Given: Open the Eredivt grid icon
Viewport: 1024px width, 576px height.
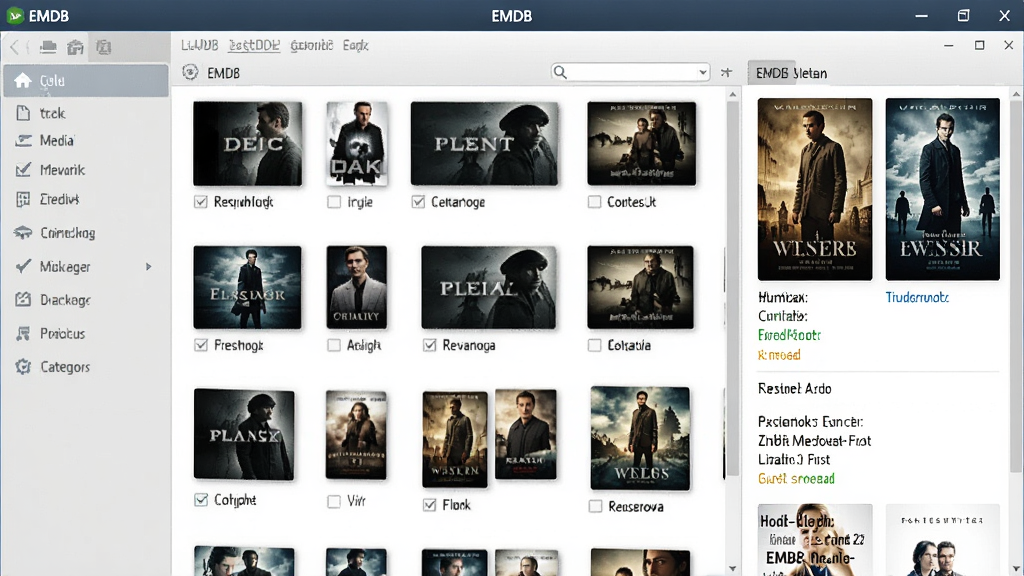Looking at the screenshot, I should coord(23,199).
